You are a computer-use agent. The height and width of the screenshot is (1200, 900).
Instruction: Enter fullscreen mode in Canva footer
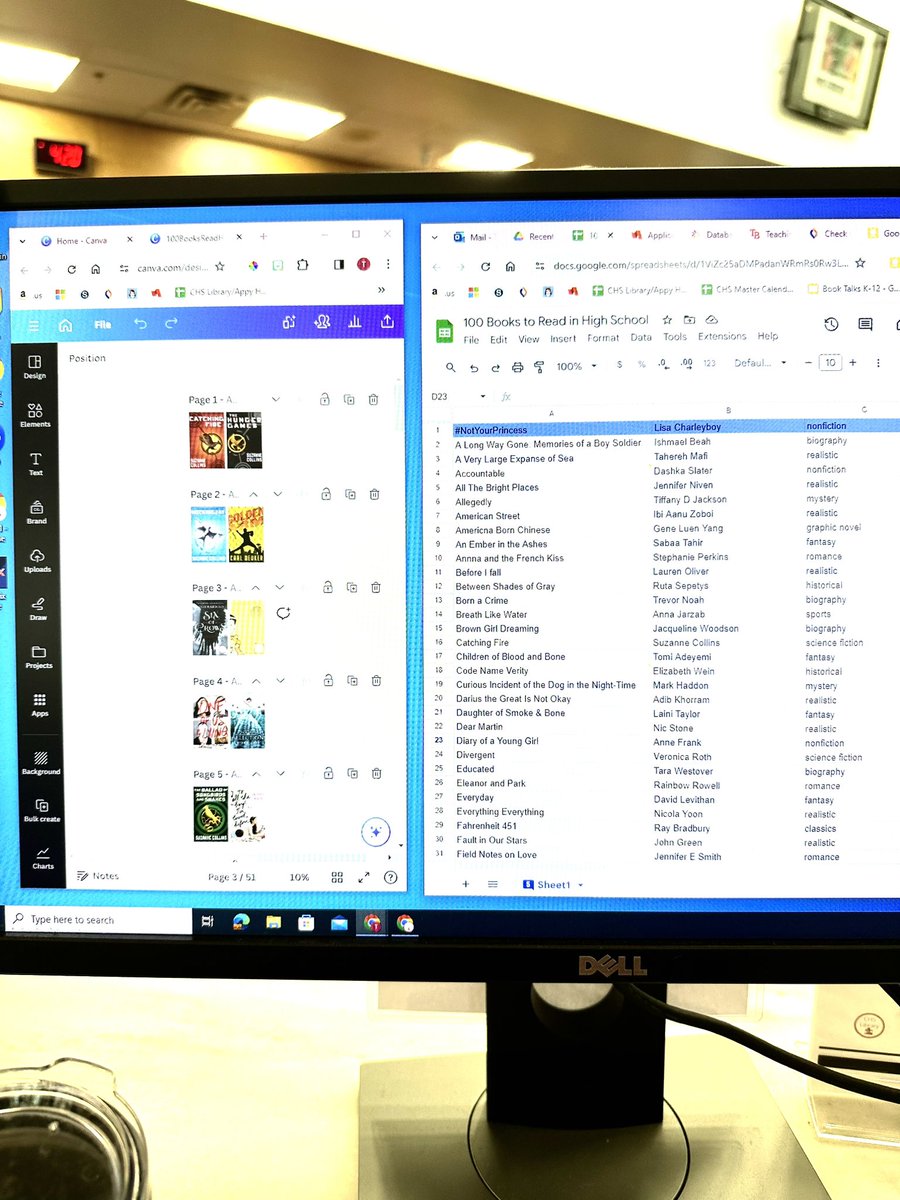[364, 877]
